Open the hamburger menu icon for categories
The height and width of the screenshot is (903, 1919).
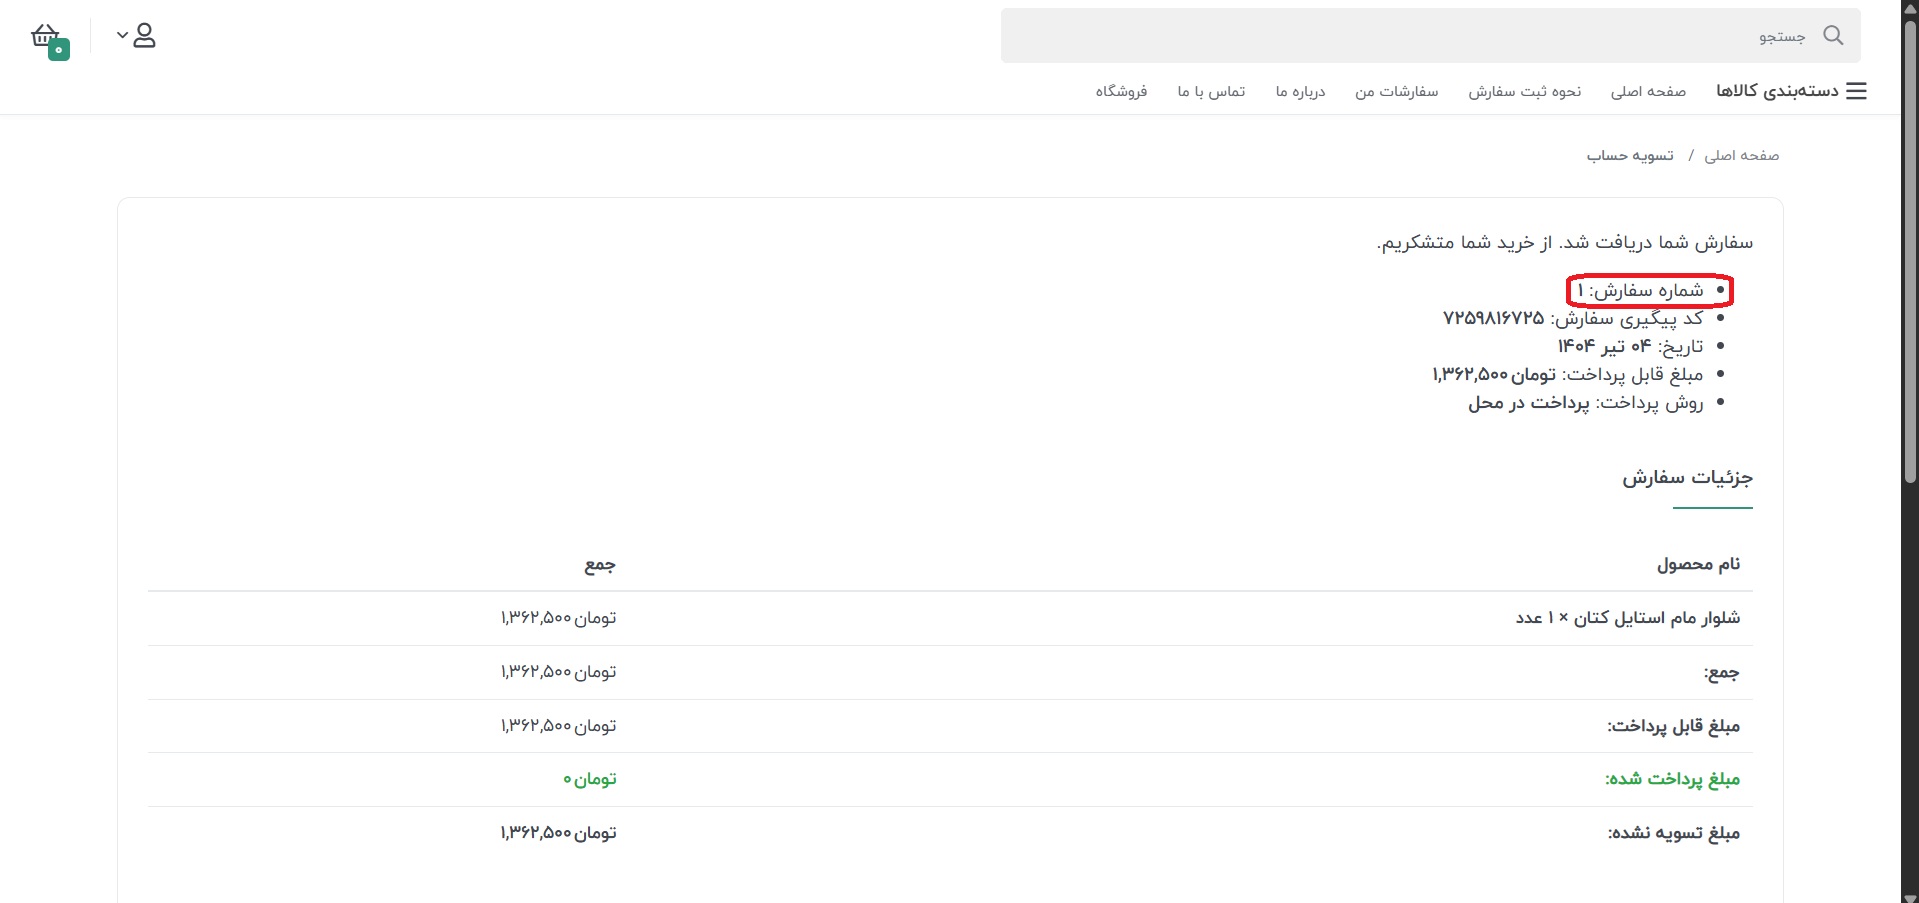tap(1856, 91)
